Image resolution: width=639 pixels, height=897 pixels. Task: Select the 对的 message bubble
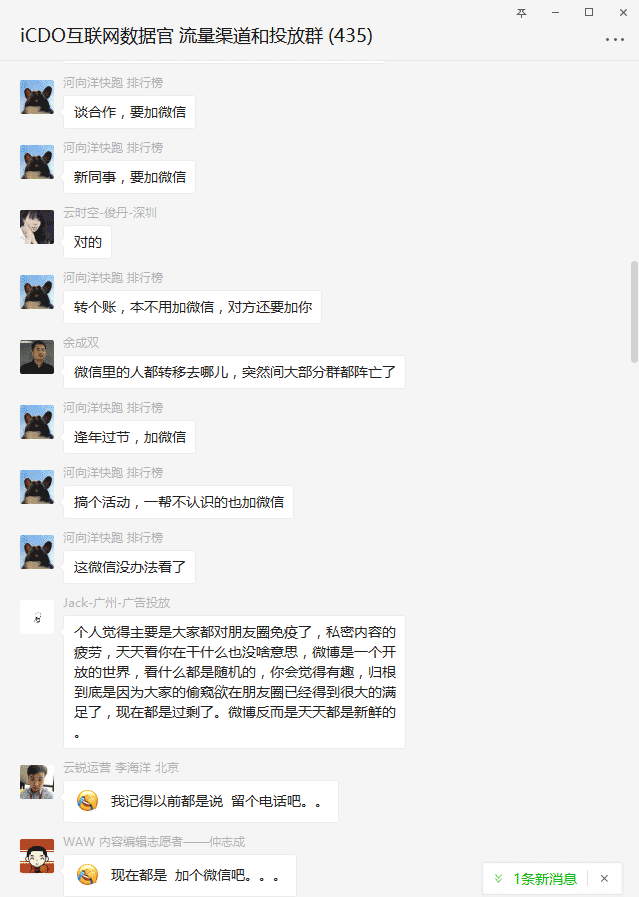88,242
